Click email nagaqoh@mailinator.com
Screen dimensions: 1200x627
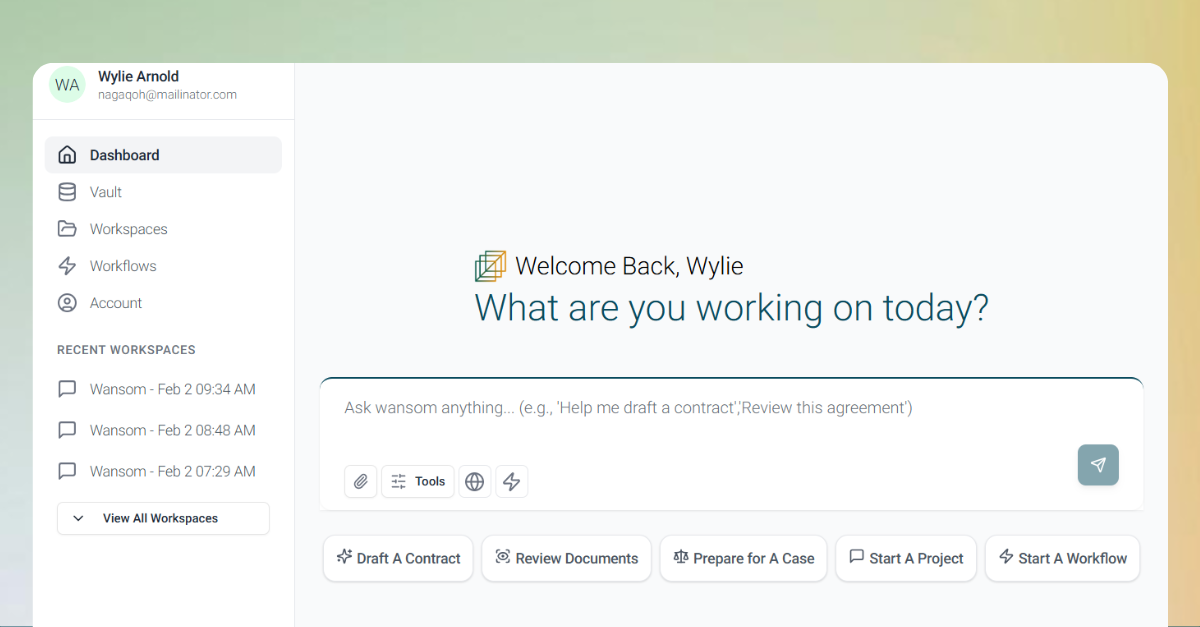tap(167, 95)
